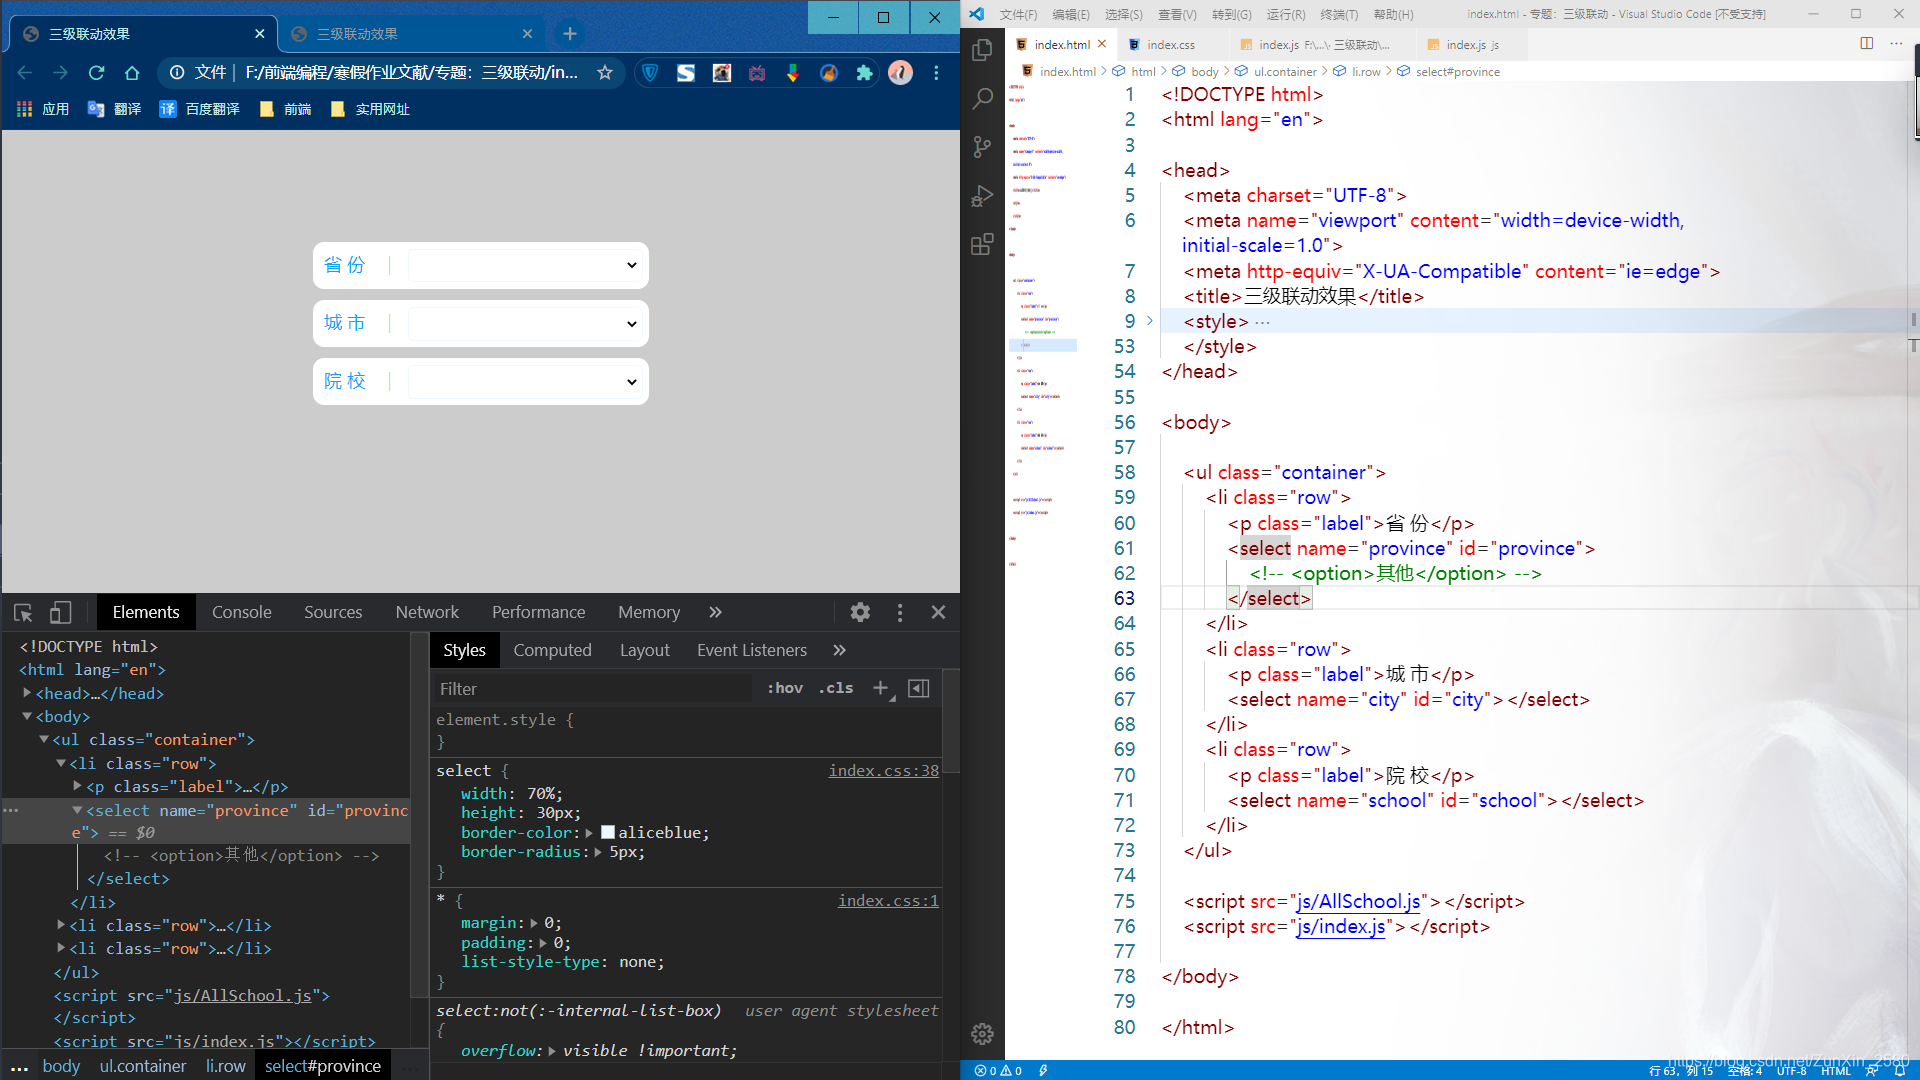
Task: Split the VS Code editor right
Action: coord(1866,44)
